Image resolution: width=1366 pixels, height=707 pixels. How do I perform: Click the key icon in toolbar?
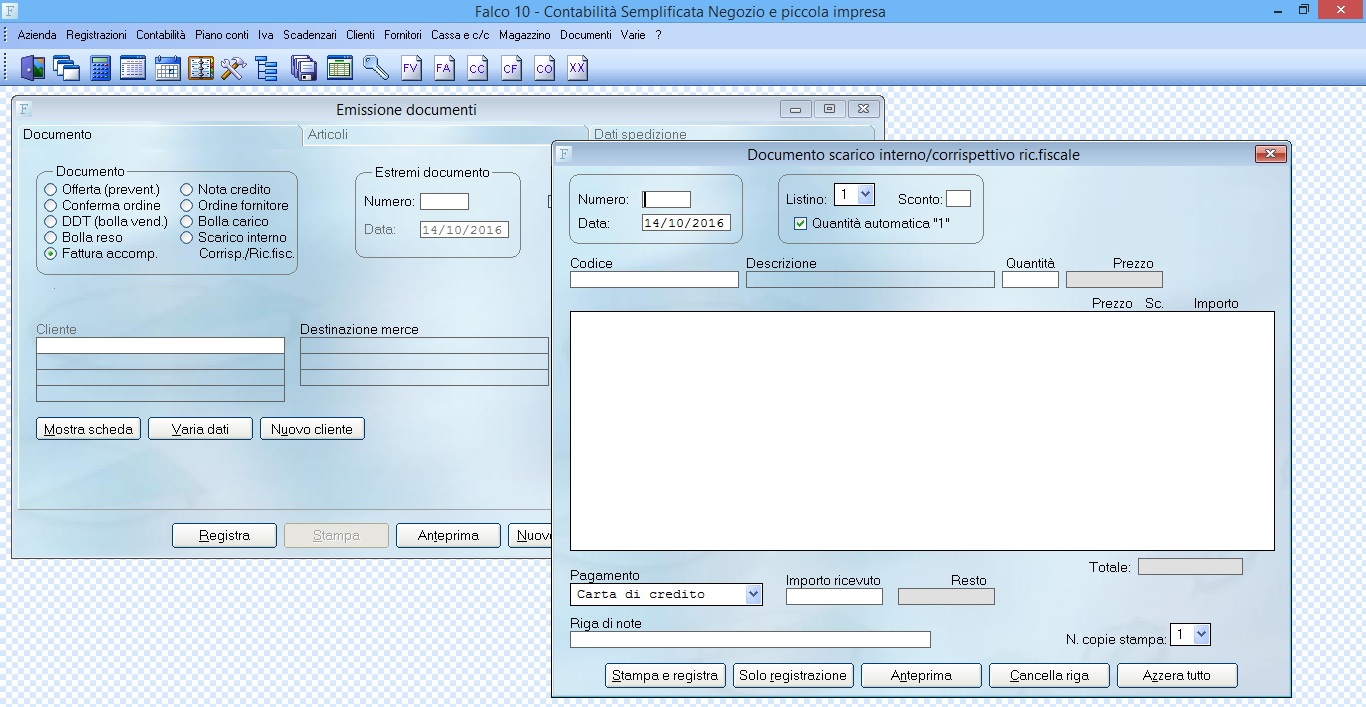[375, 68]
